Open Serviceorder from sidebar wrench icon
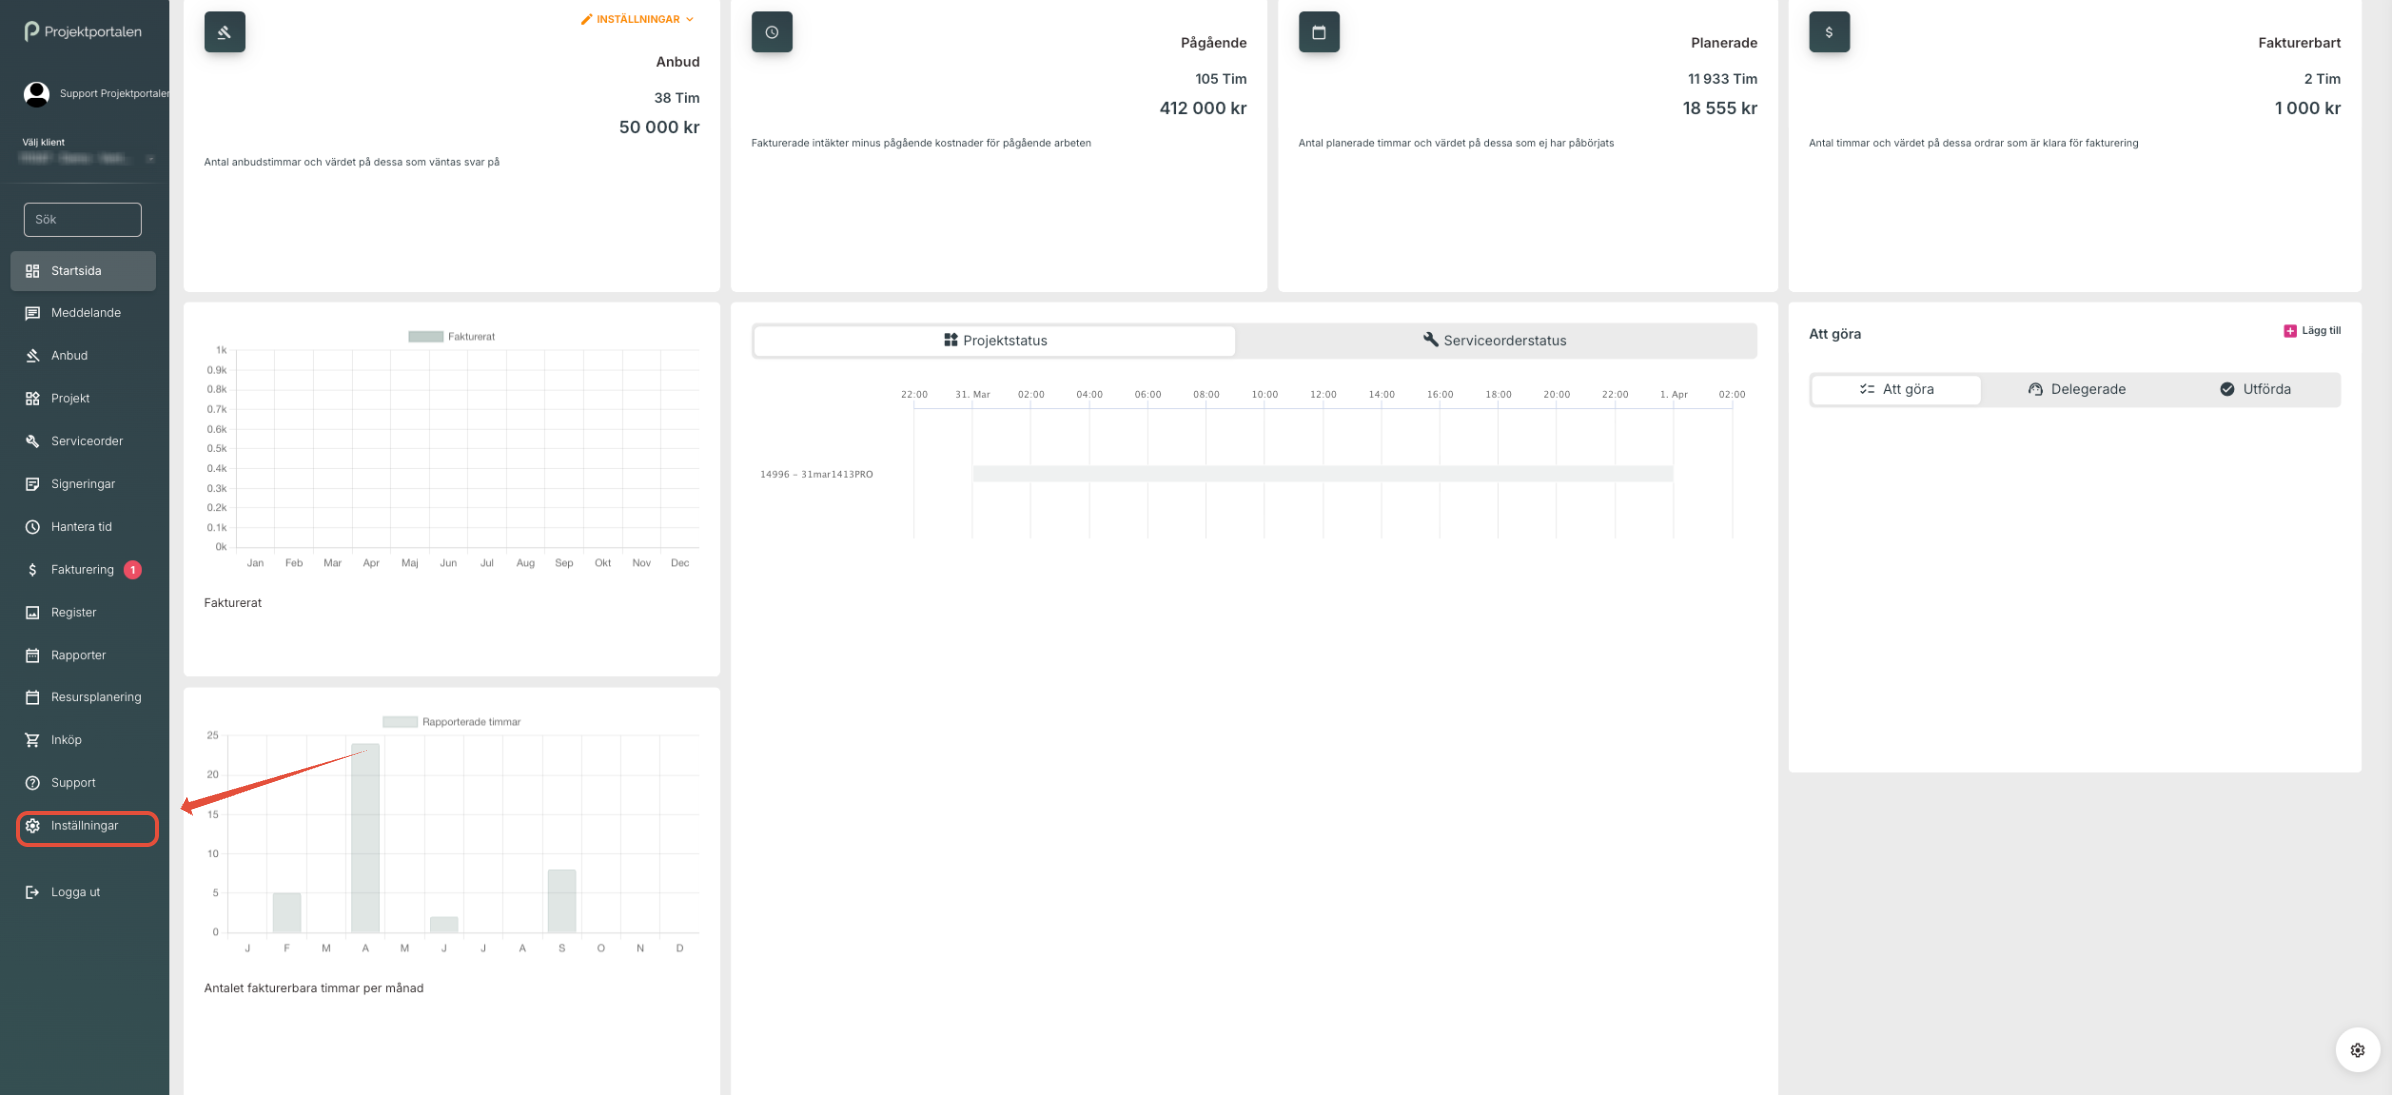Image resolution: width=2392 pixels, height=1095 pixels. pos(33,441)
